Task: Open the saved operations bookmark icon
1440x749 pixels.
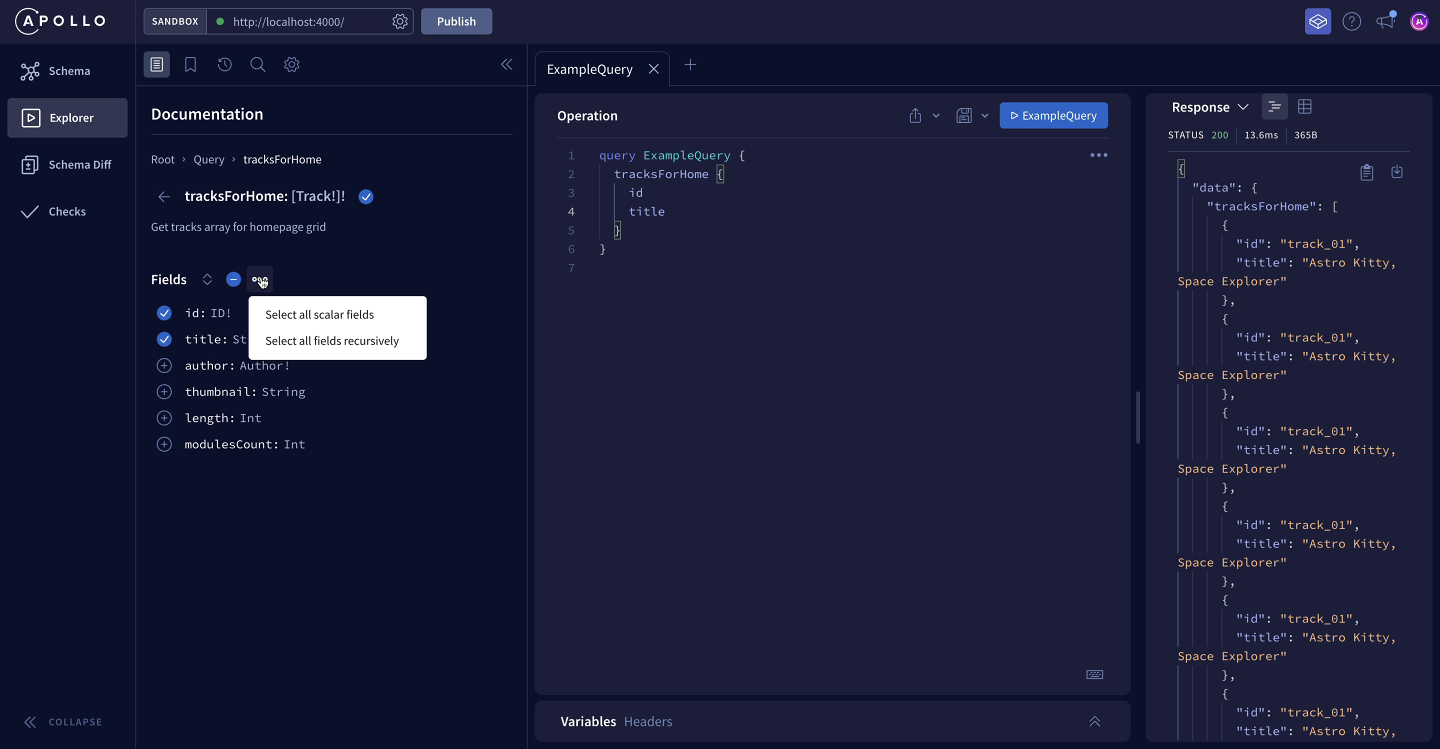Action: [x=190, y=65]
